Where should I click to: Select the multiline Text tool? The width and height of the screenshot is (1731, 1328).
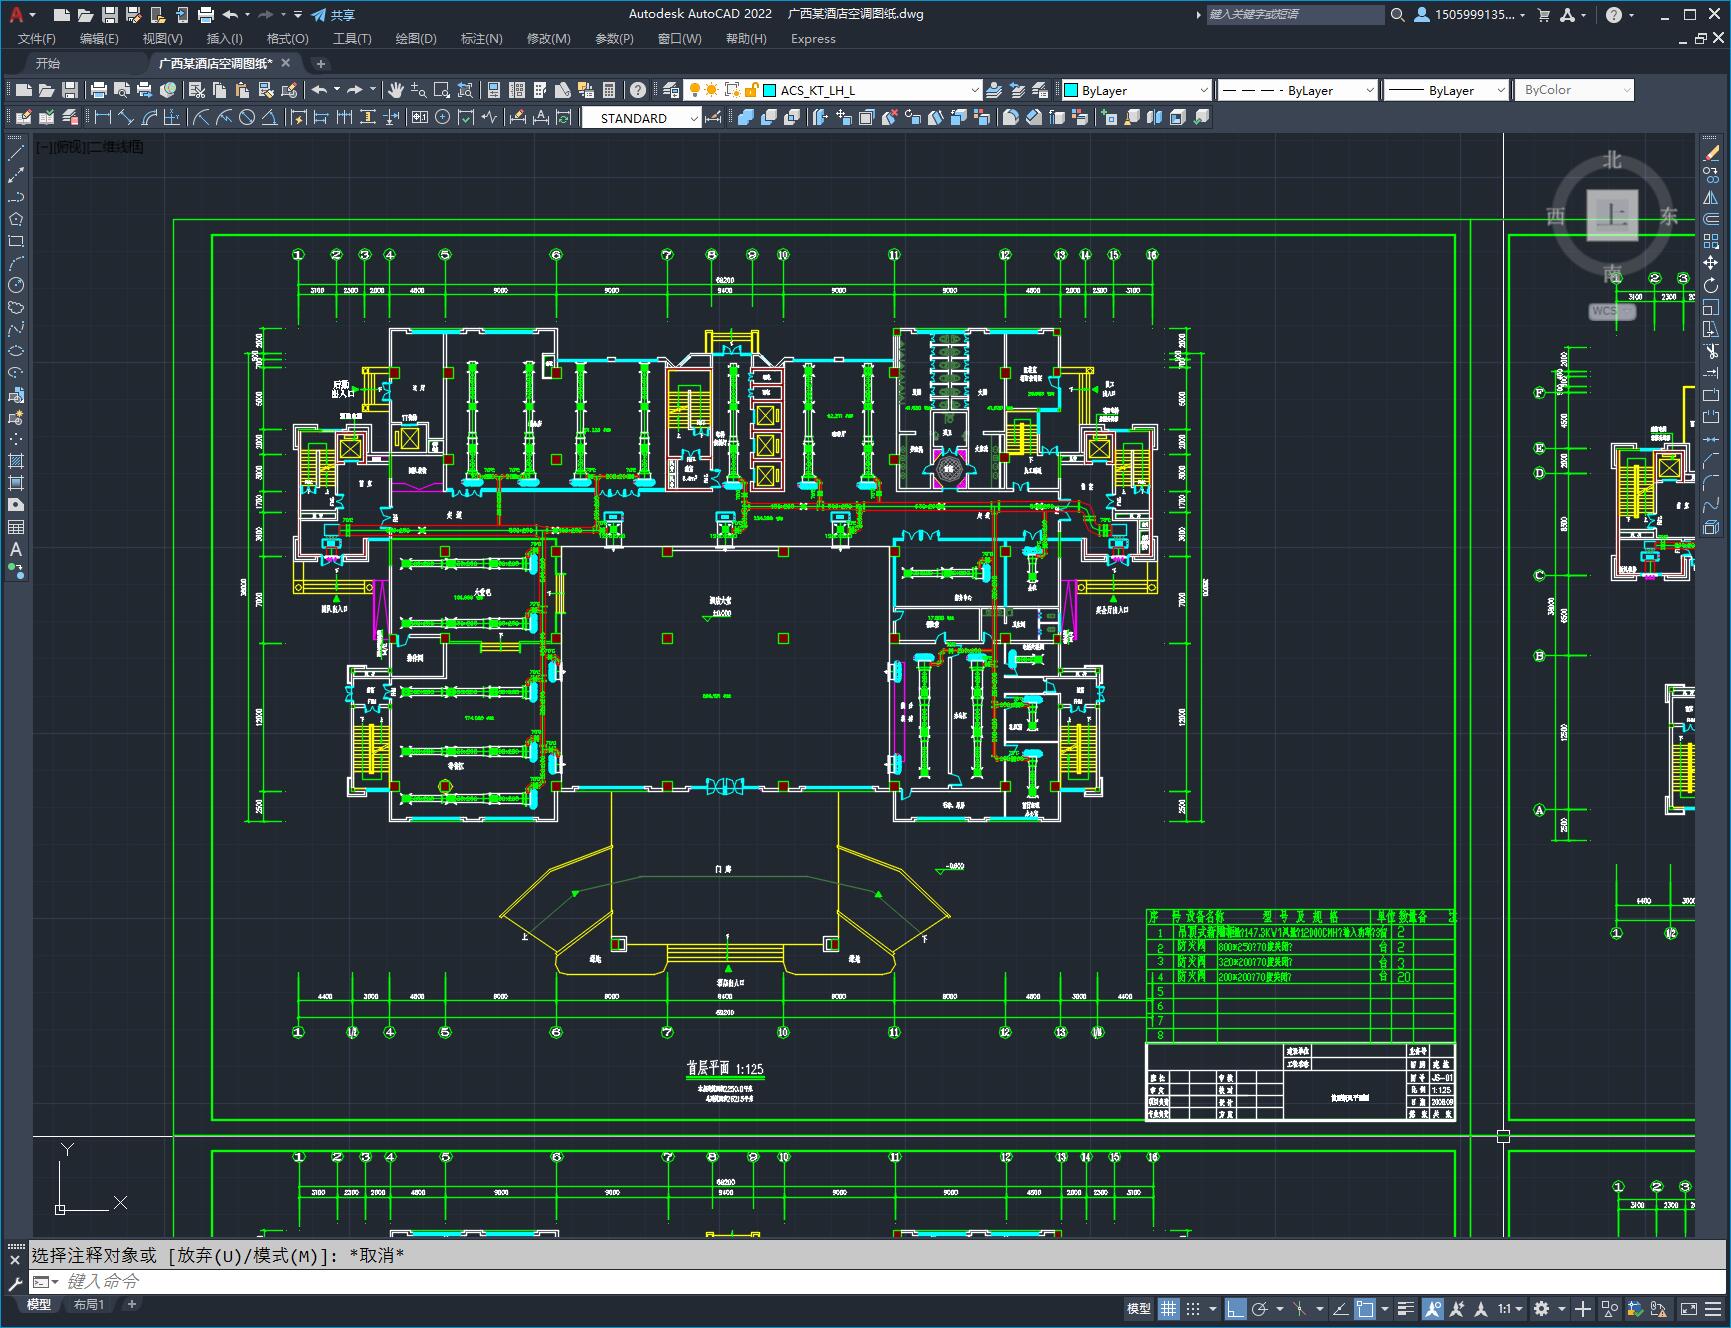point(16,549)
